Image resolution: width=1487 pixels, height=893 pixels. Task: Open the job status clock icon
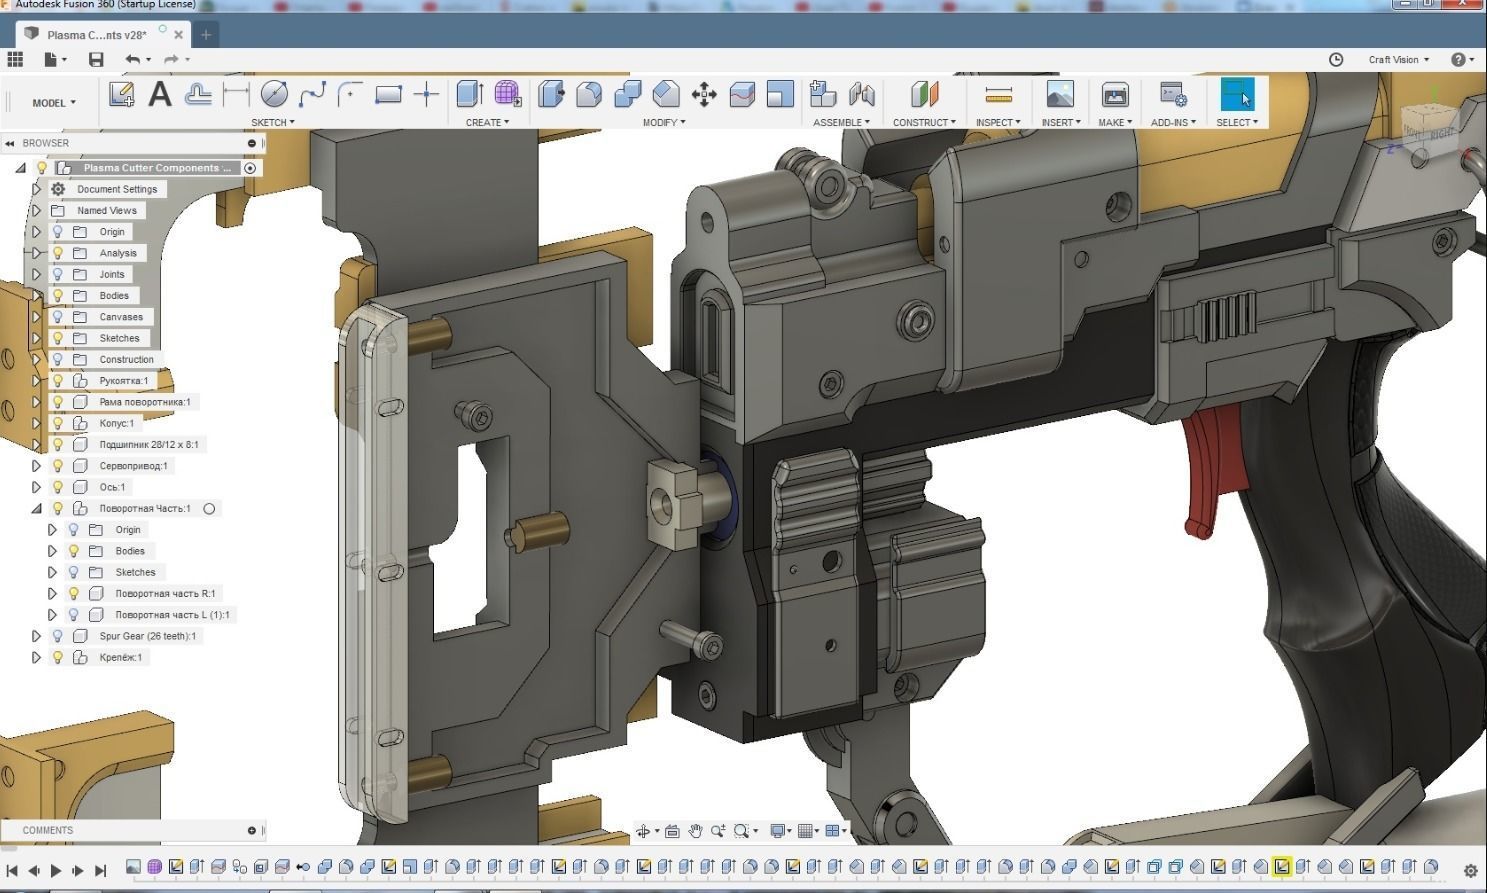pyautogui.click(x=1336, y=60)
